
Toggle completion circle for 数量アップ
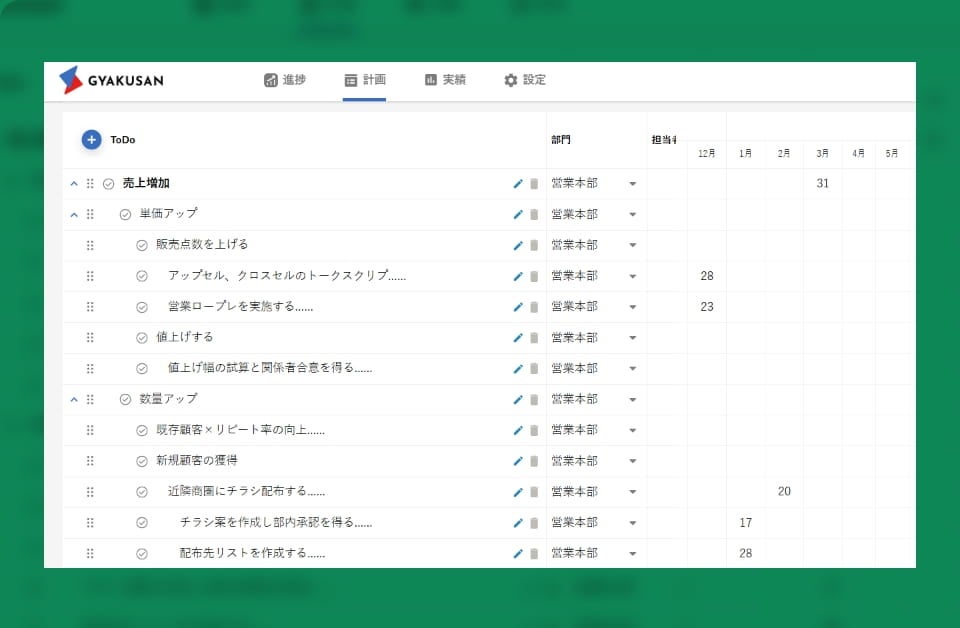[125, 400]
